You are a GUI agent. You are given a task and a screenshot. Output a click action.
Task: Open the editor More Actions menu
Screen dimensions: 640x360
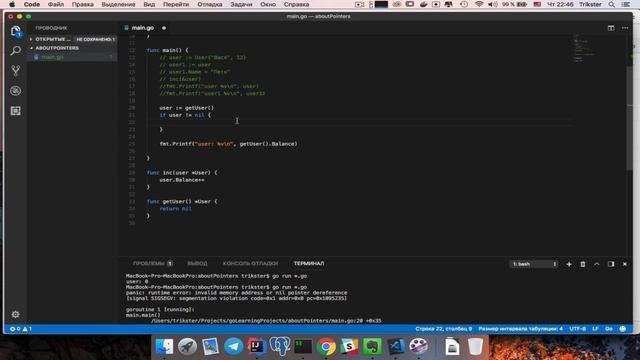(x=625, y=28)
